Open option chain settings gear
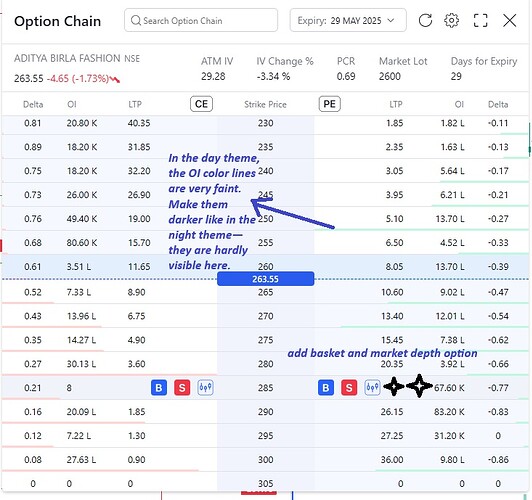 pos(451,20)
